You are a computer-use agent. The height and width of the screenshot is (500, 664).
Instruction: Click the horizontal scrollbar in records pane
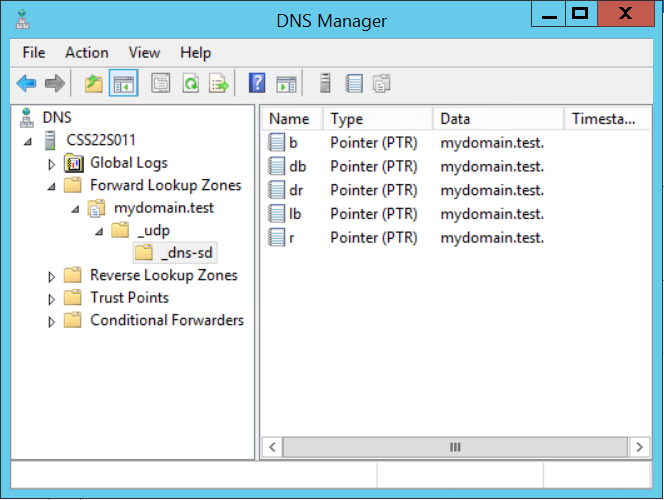(x=454, y=447)
